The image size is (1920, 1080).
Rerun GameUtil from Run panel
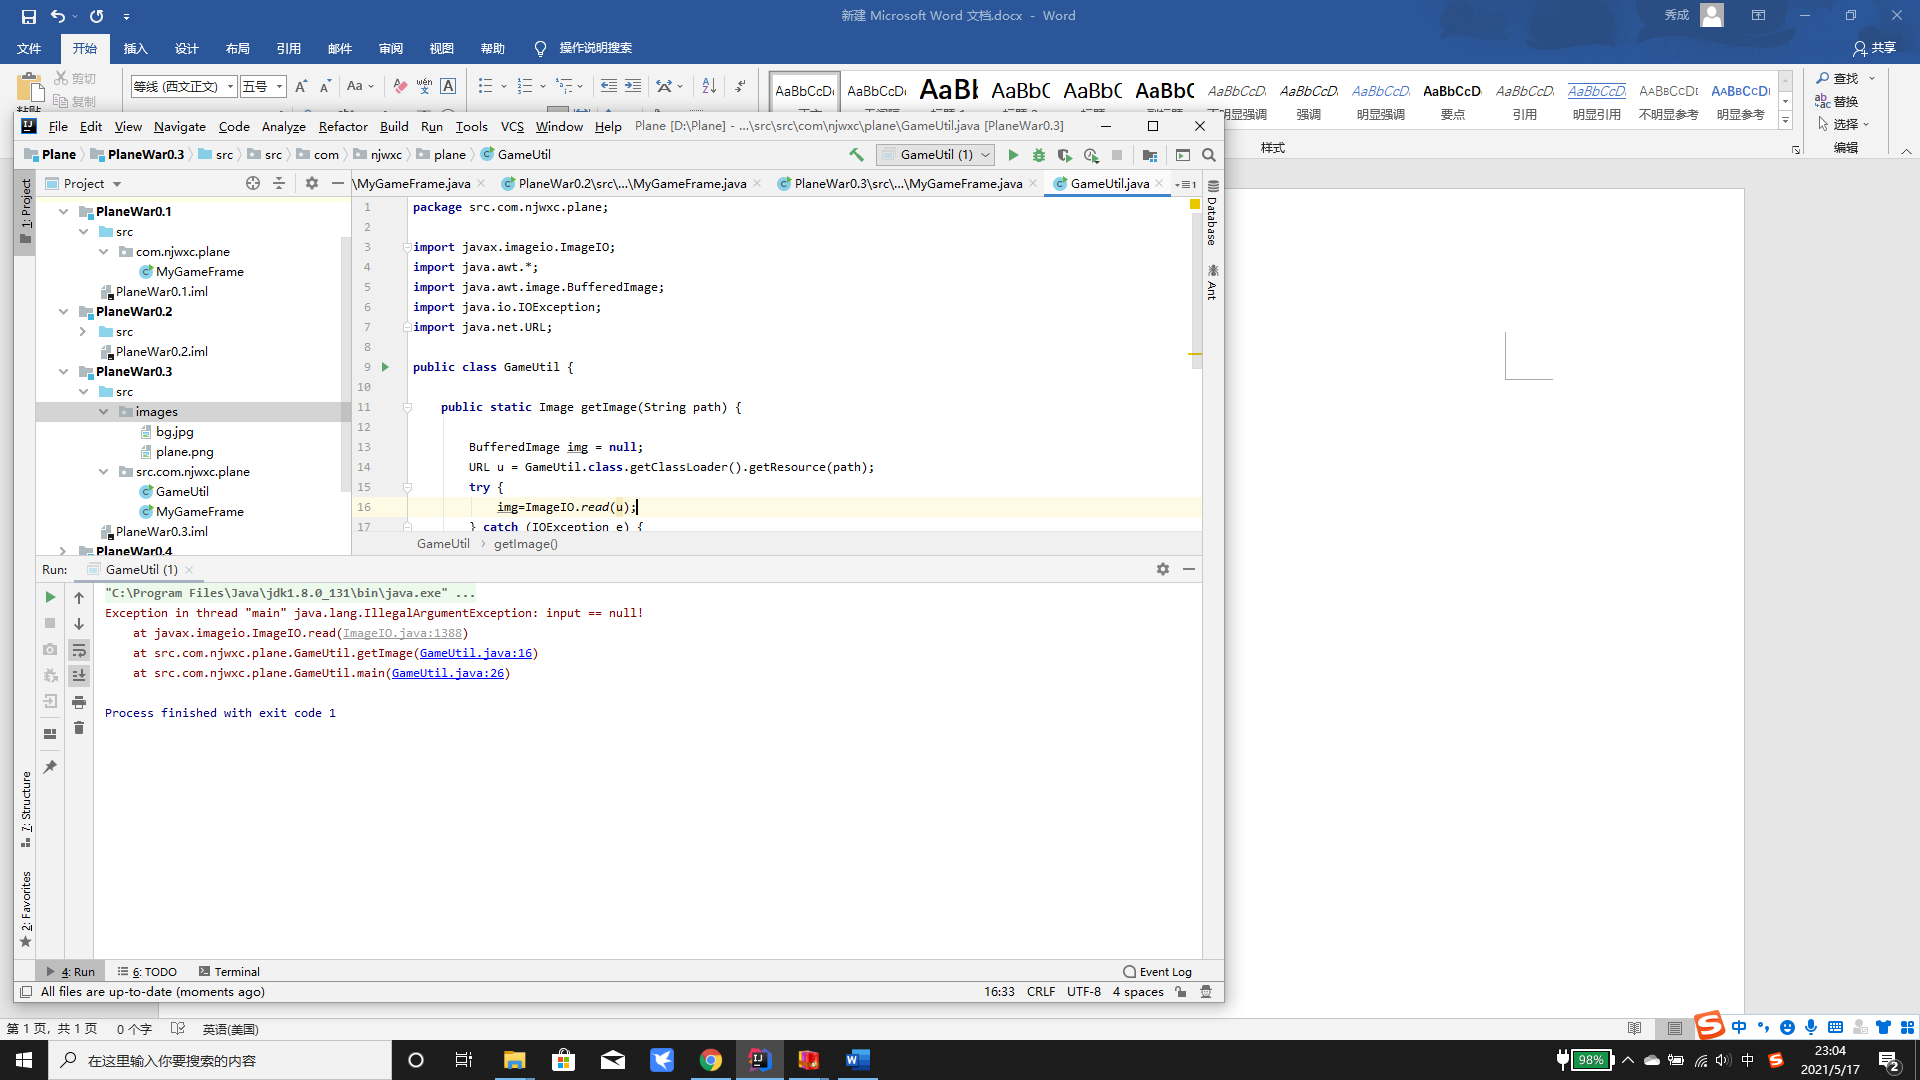(x=50, y=597)
